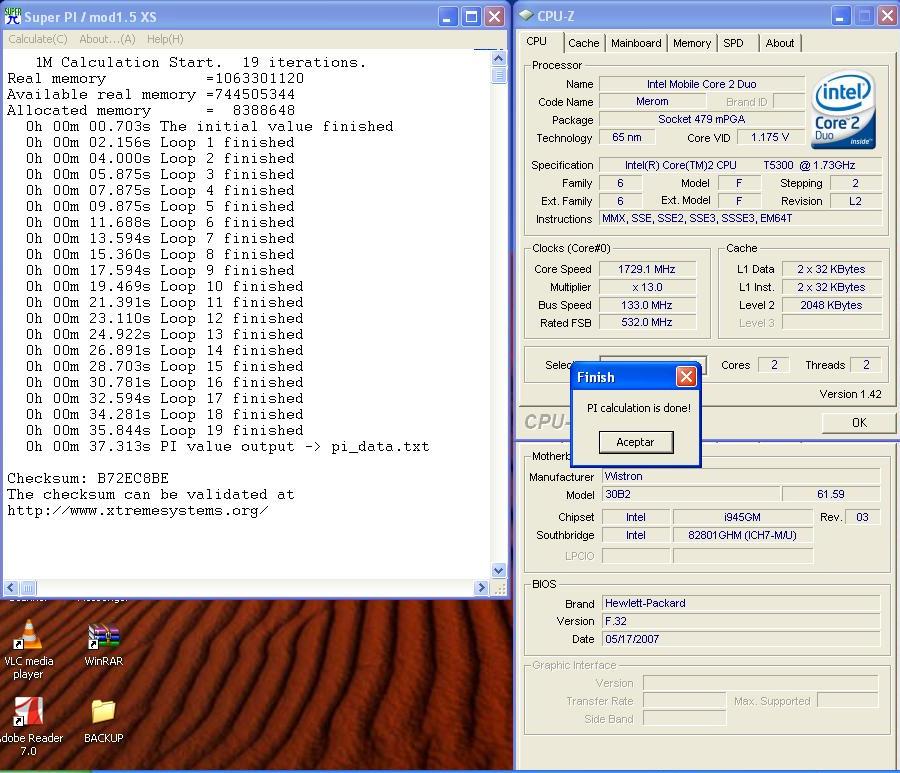Click the Cores value field
900x773 pixels.
[774, 365]
